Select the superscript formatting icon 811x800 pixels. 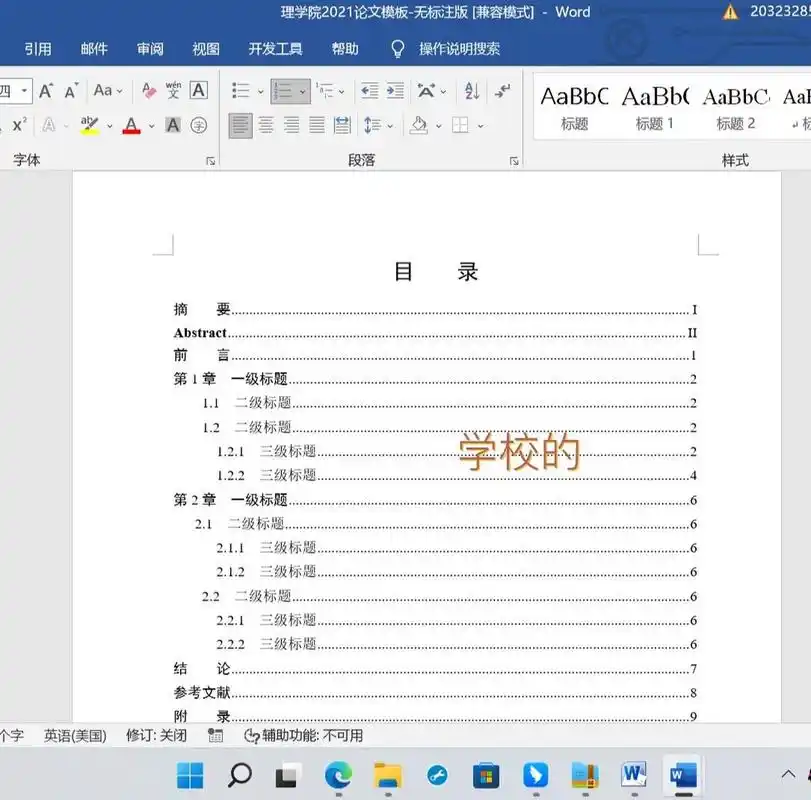pos(17,124)
